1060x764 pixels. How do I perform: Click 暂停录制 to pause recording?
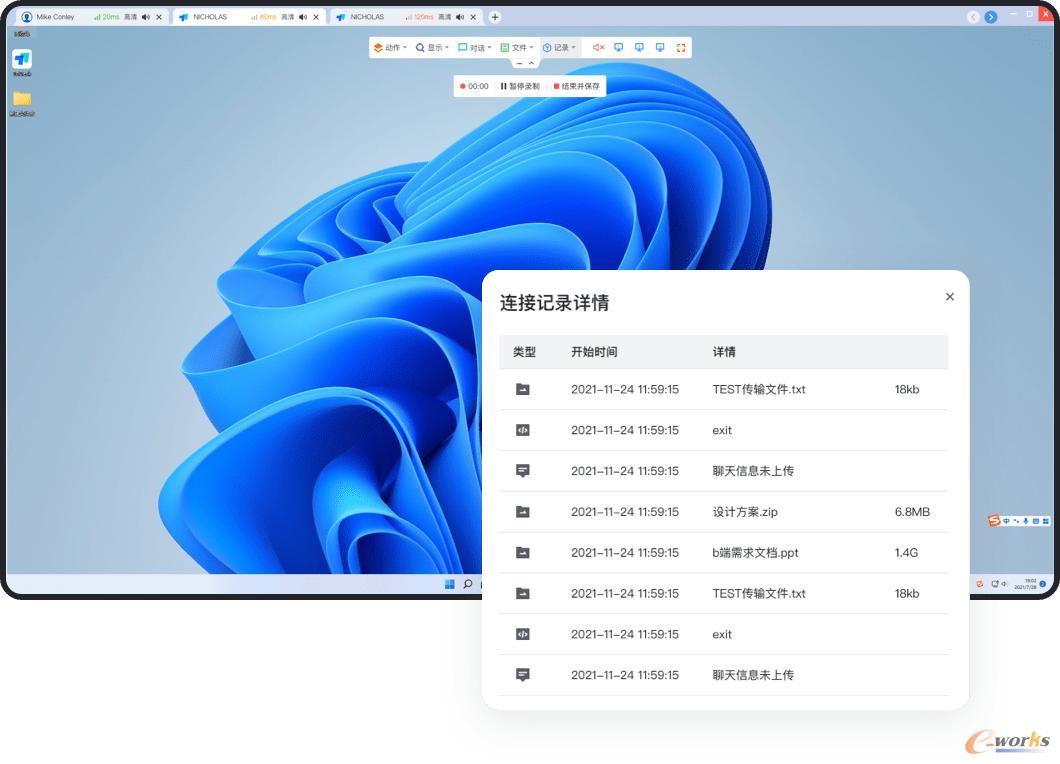(520, 86)
